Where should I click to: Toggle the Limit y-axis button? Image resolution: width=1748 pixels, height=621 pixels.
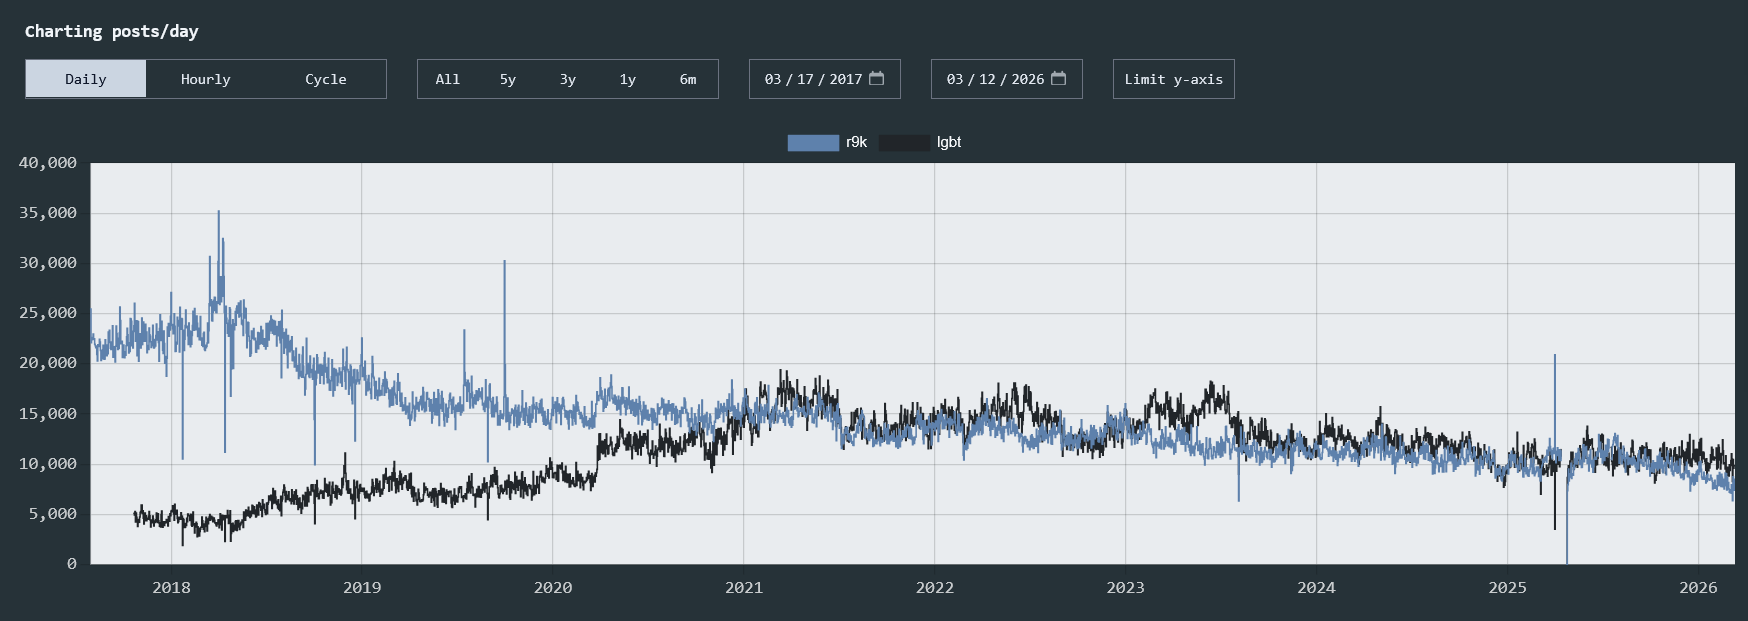click(1174, 79)
